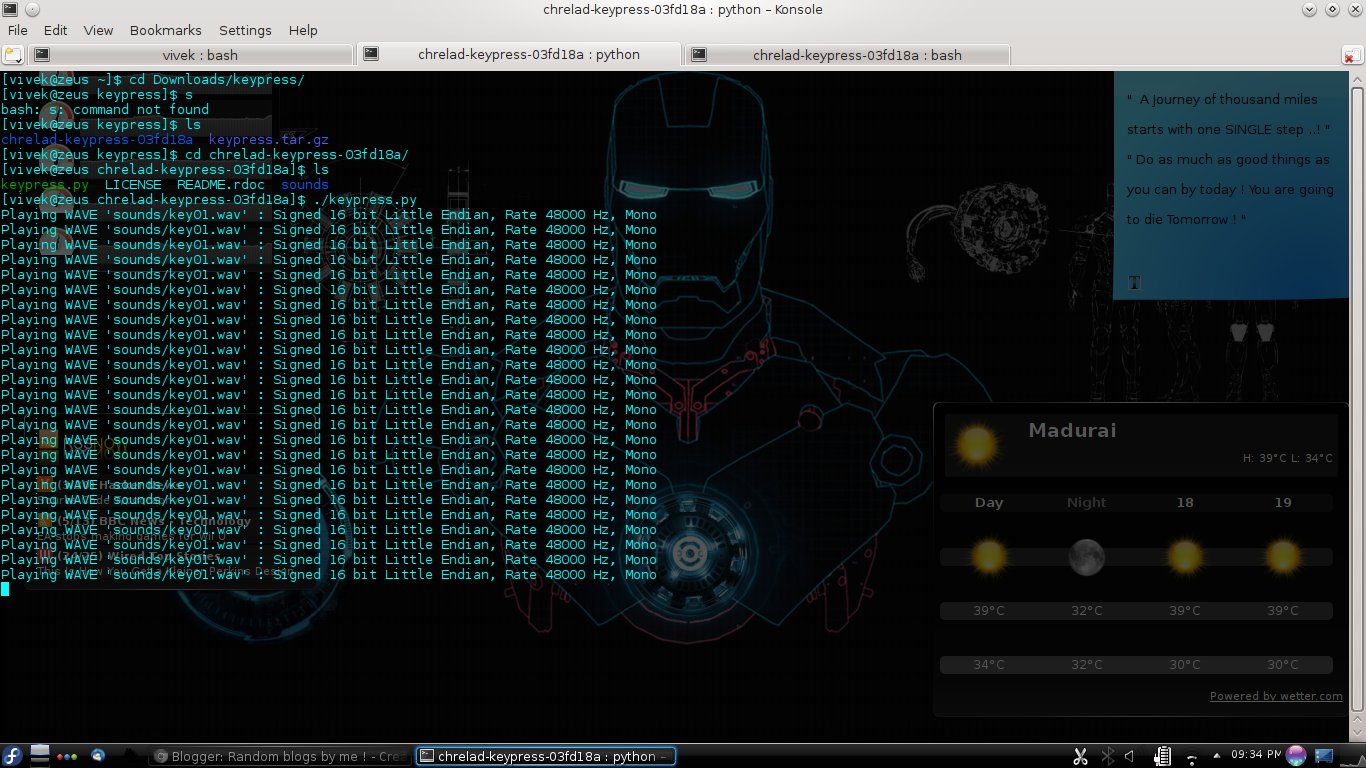Click the current sun icon beside Madurai
The height and width of the screenshot is (768, 1366).
[977, 444]
